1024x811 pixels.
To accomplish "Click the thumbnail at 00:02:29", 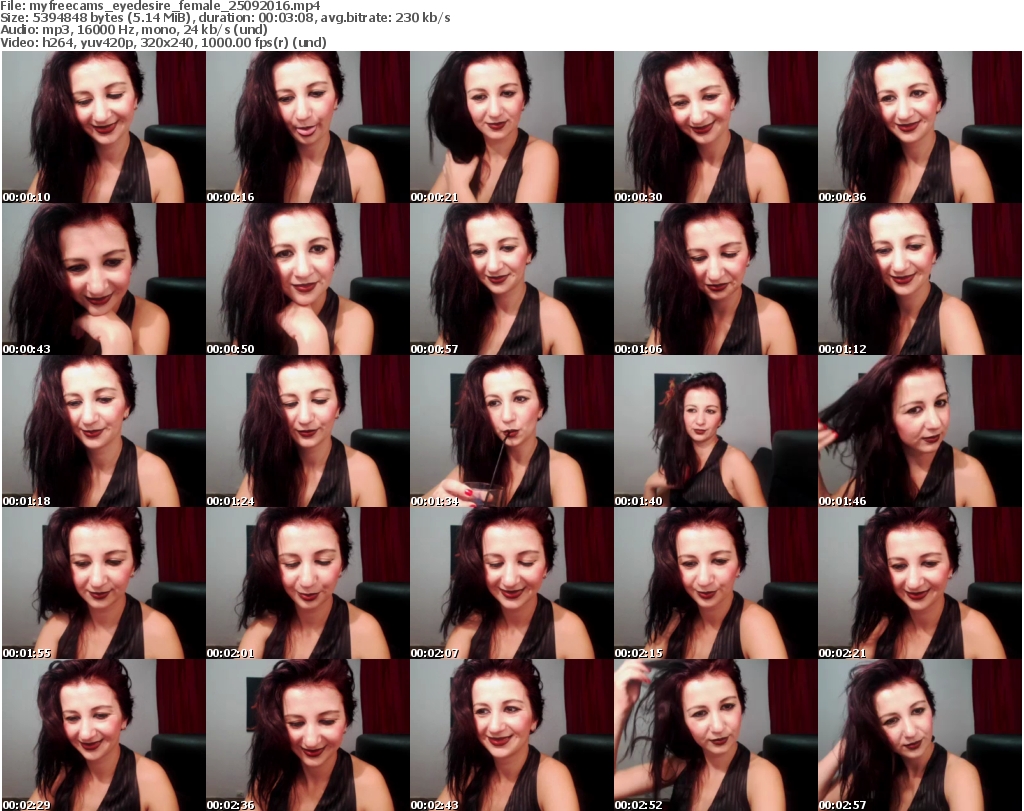I will [x=104, y=735].
